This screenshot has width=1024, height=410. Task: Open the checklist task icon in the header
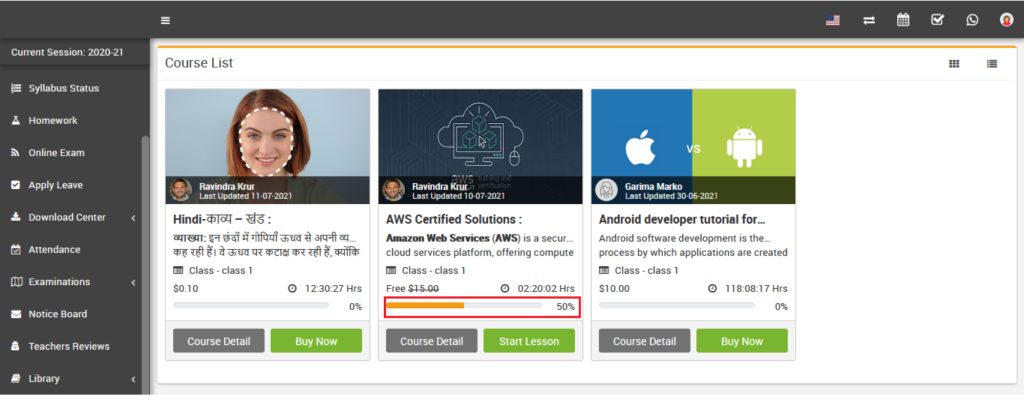click(x=938, y=20)
